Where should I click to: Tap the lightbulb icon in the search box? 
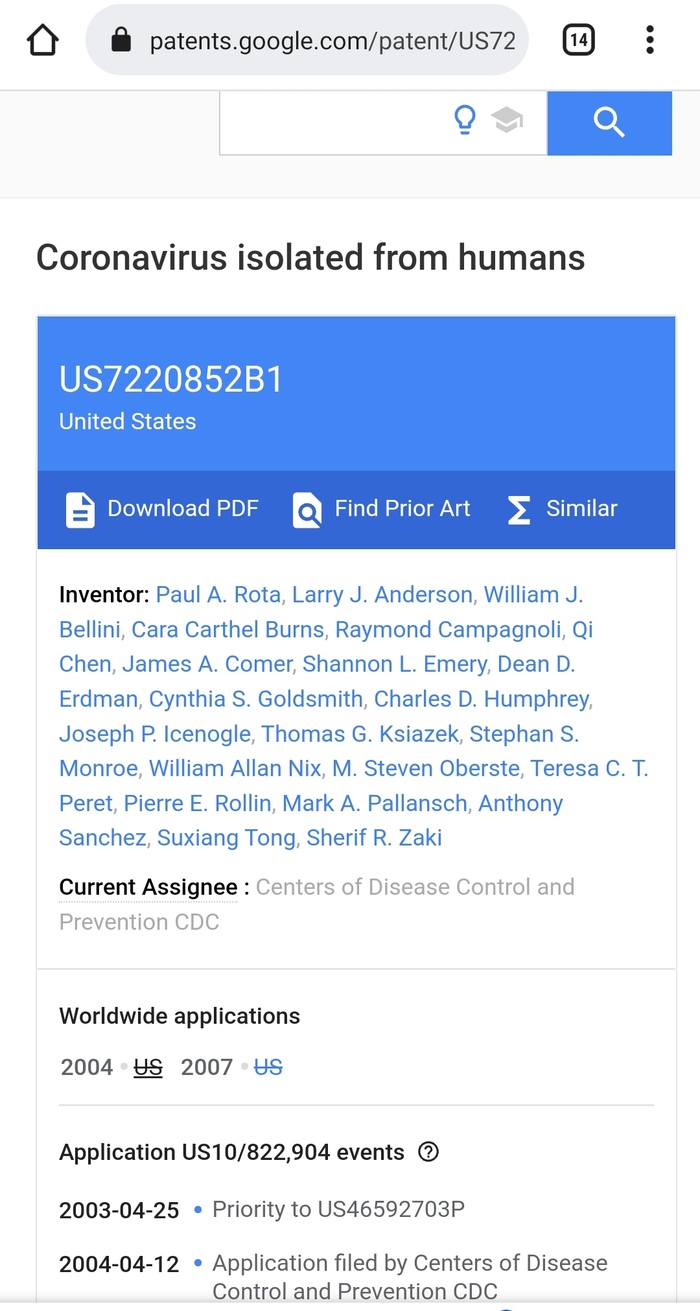[465, 121]
